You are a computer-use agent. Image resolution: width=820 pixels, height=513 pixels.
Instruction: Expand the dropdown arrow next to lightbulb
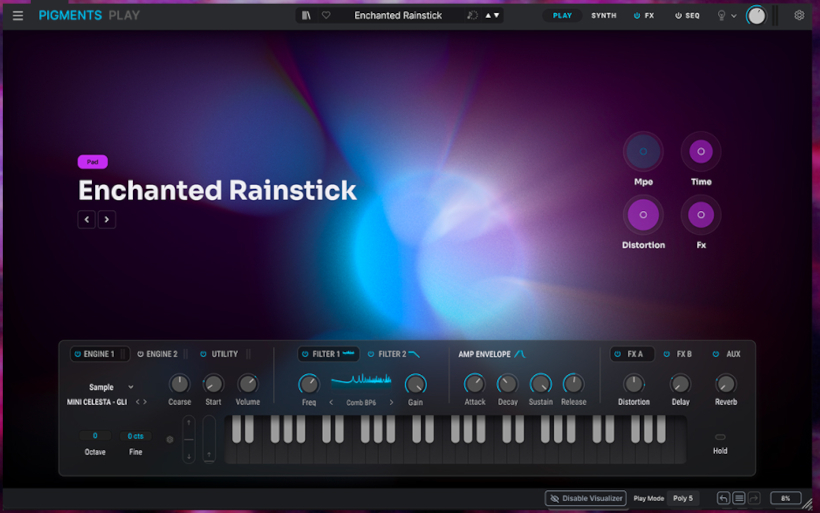734,16
